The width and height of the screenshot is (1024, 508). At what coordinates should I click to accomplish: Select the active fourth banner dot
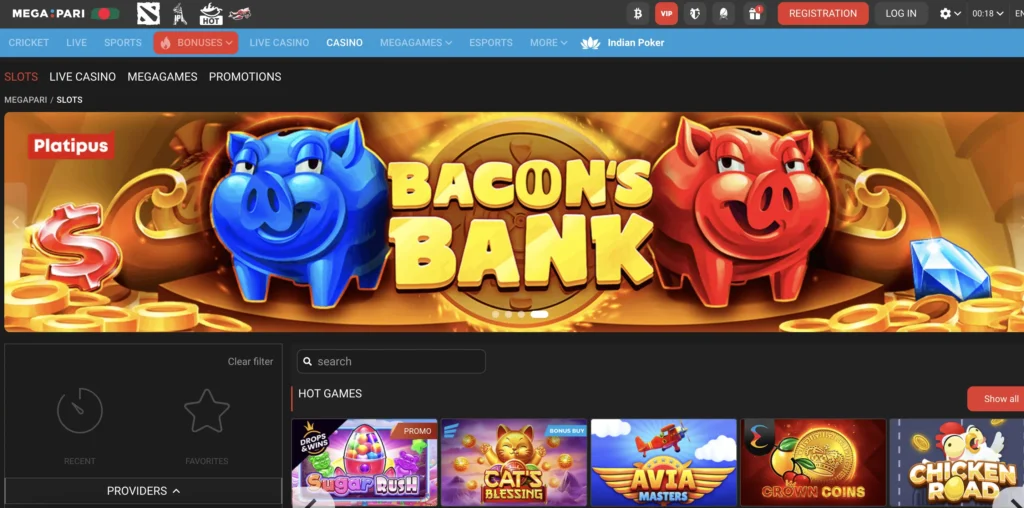pyautogui.click(x=539, y=314)
